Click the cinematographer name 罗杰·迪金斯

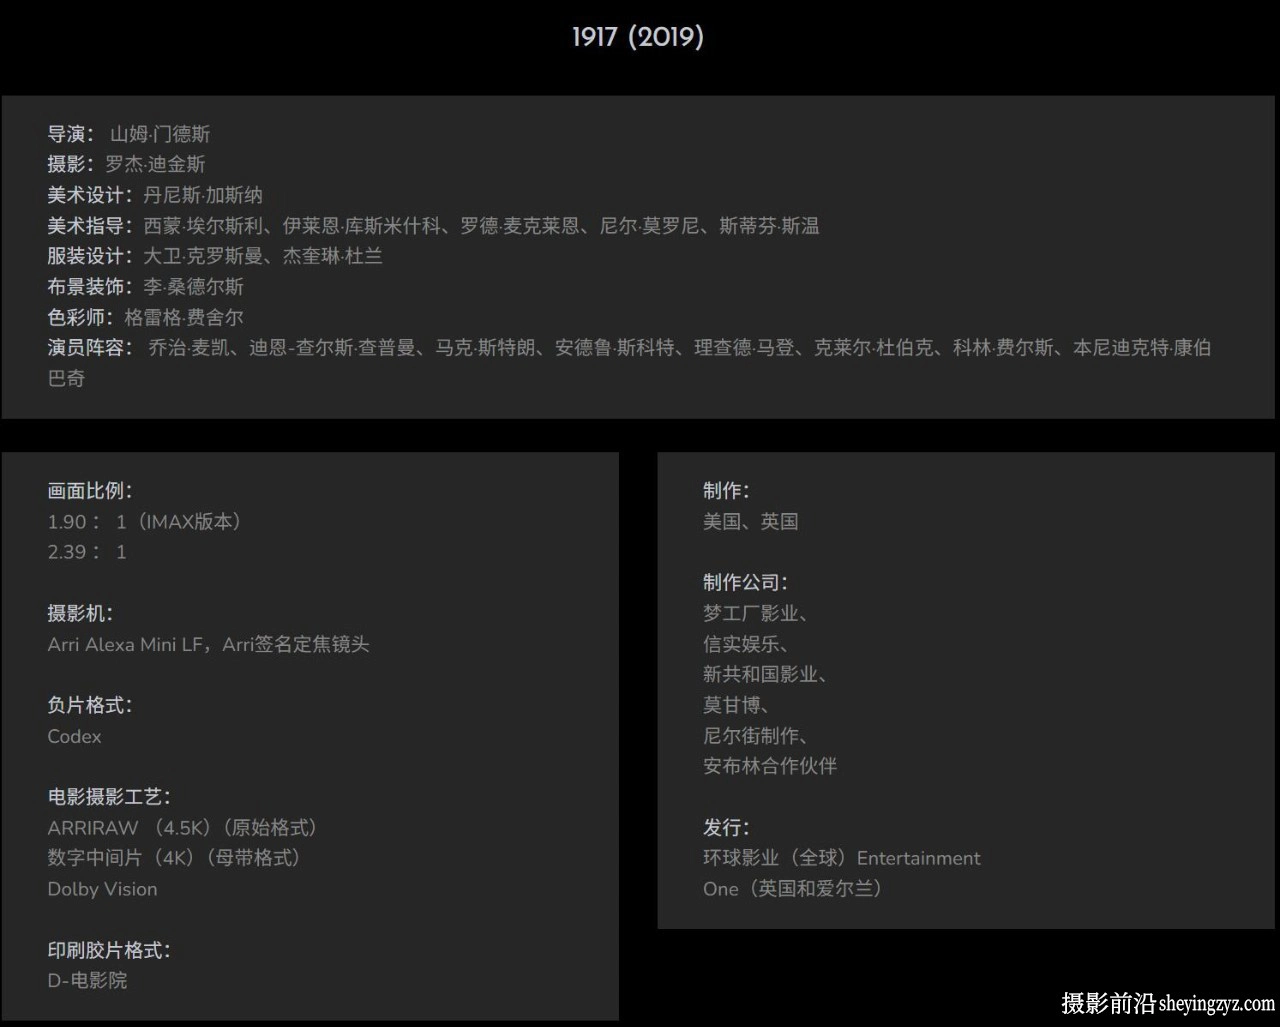[155, 164]
